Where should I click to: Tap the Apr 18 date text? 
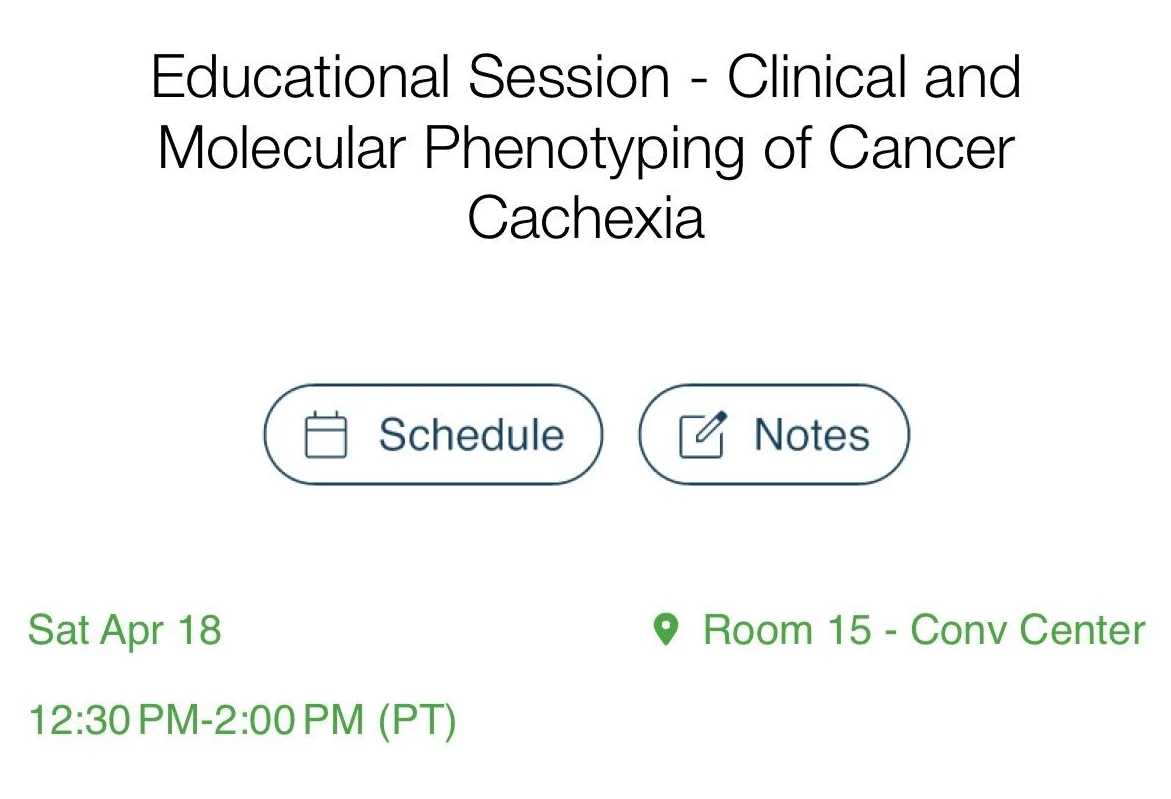point(163,631)
